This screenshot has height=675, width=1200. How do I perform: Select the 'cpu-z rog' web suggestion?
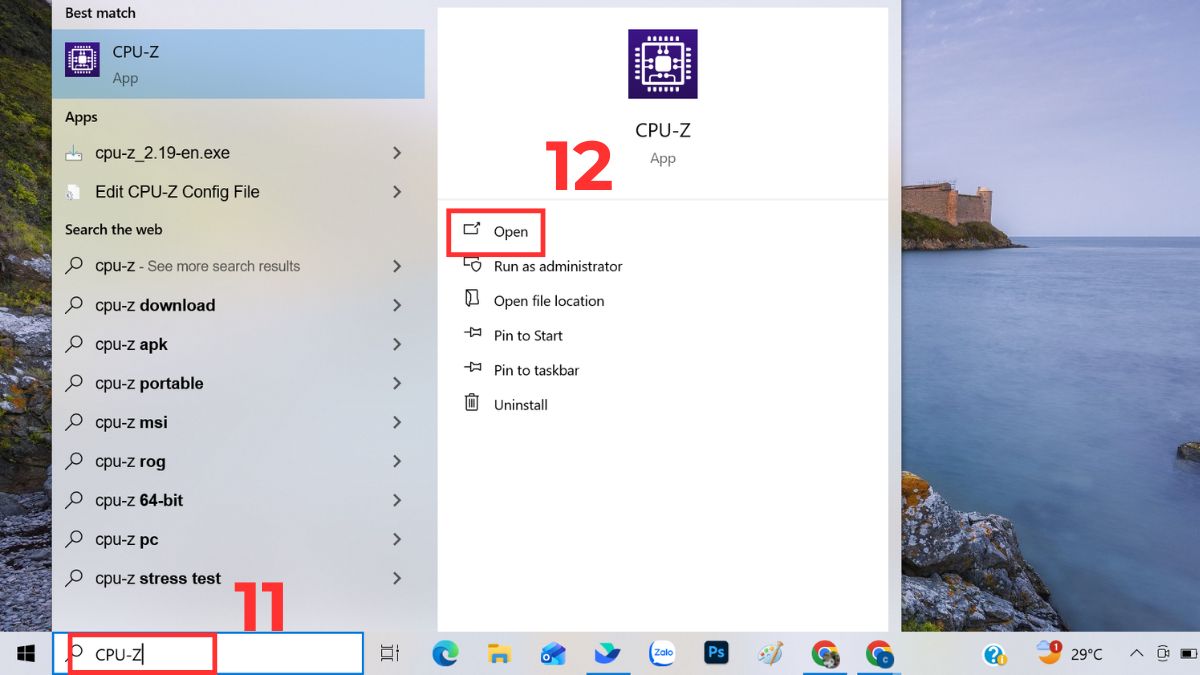point(130,461)
